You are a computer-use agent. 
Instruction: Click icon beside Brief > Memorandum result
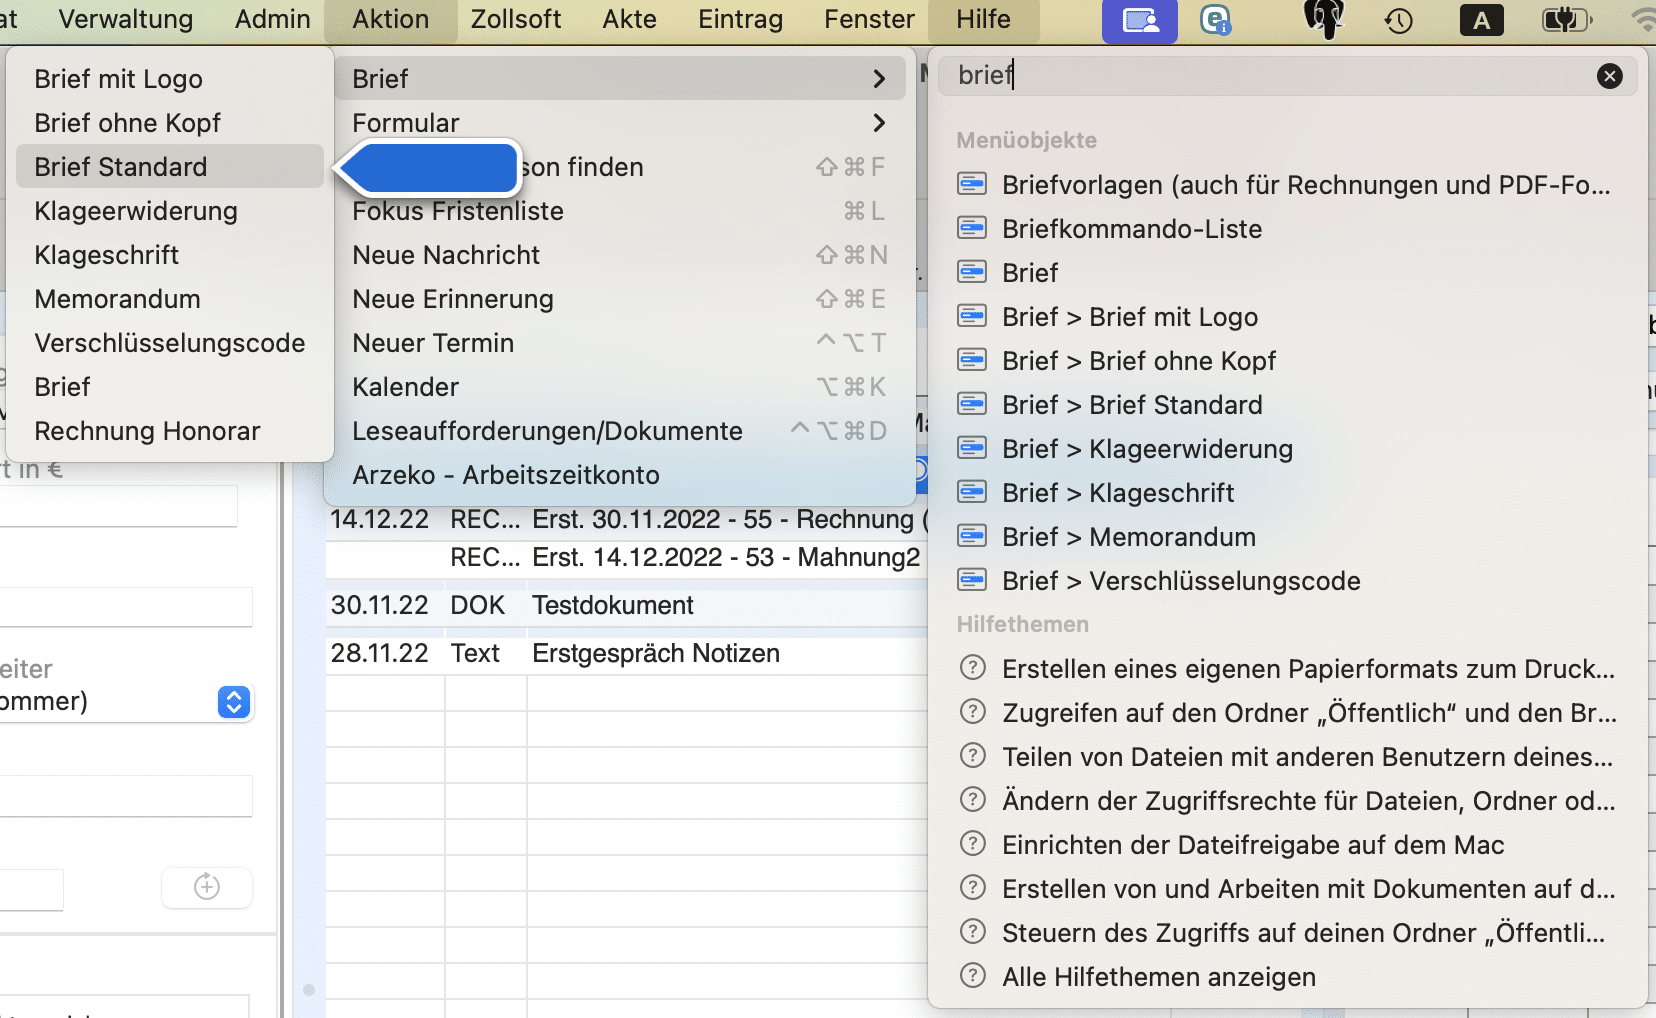[972, 536]
